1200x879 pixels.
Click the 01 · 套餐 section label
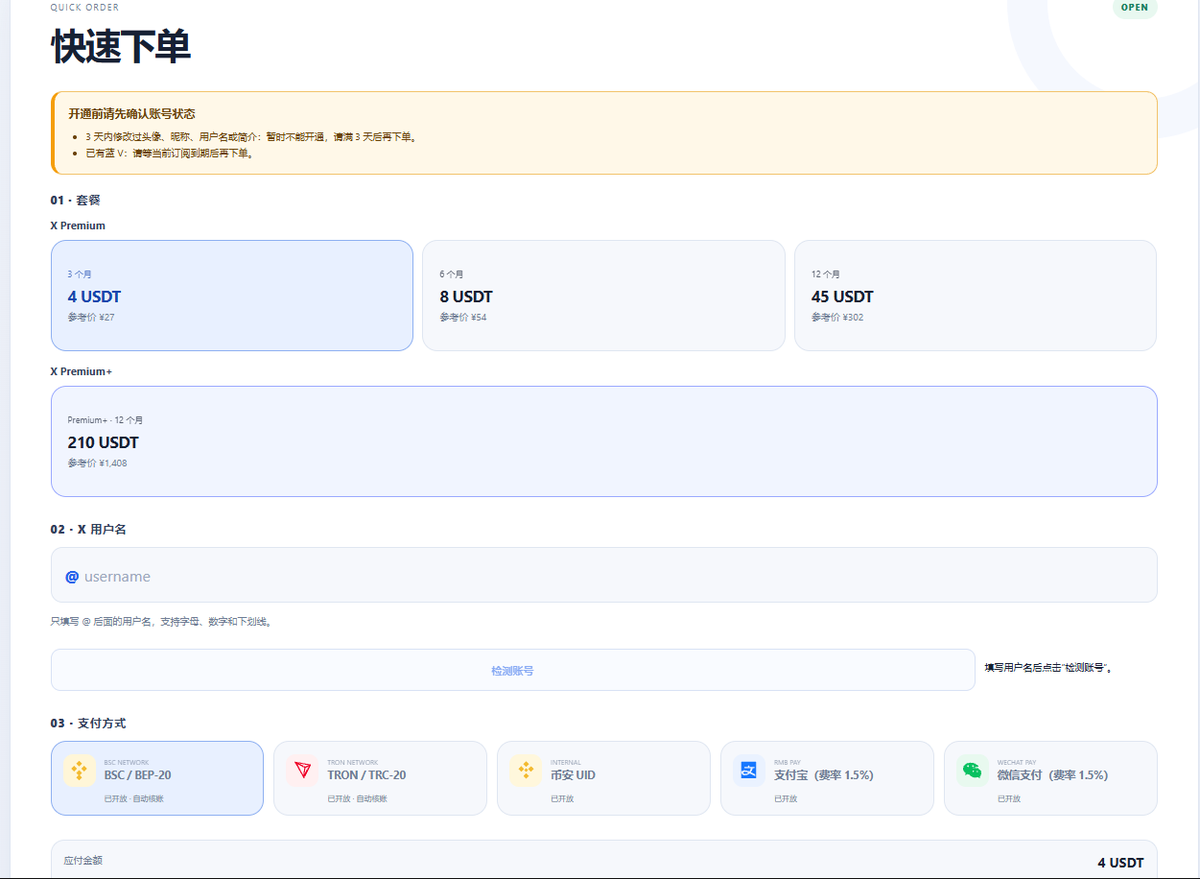click(76, 200)
